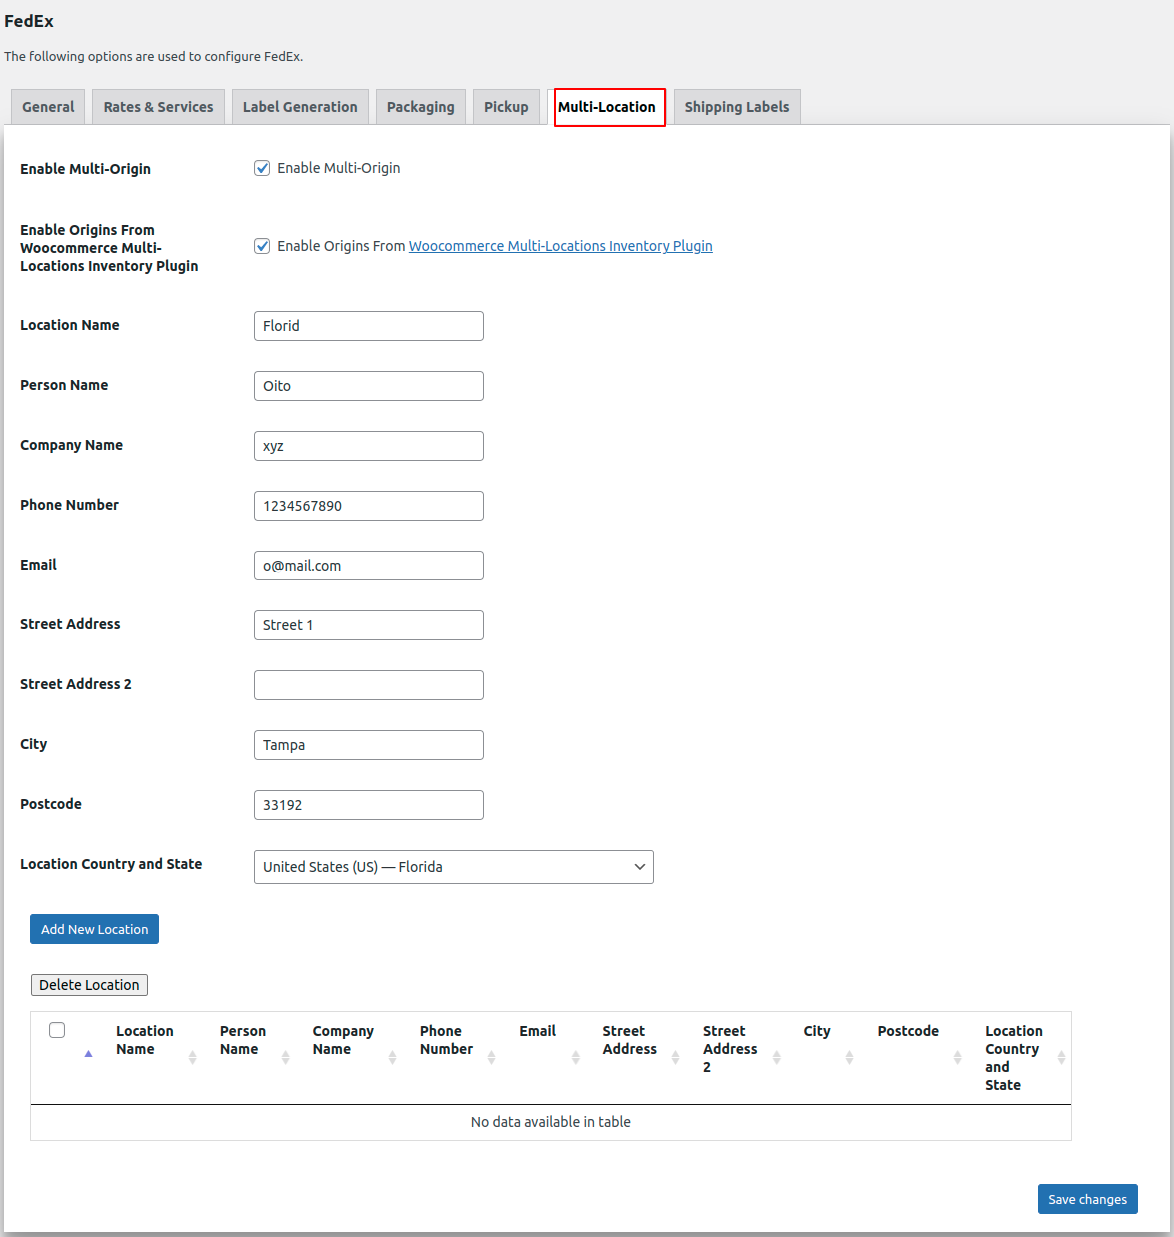
Task: Focus the empty Street Address 2 field
Action: (368, 685)
